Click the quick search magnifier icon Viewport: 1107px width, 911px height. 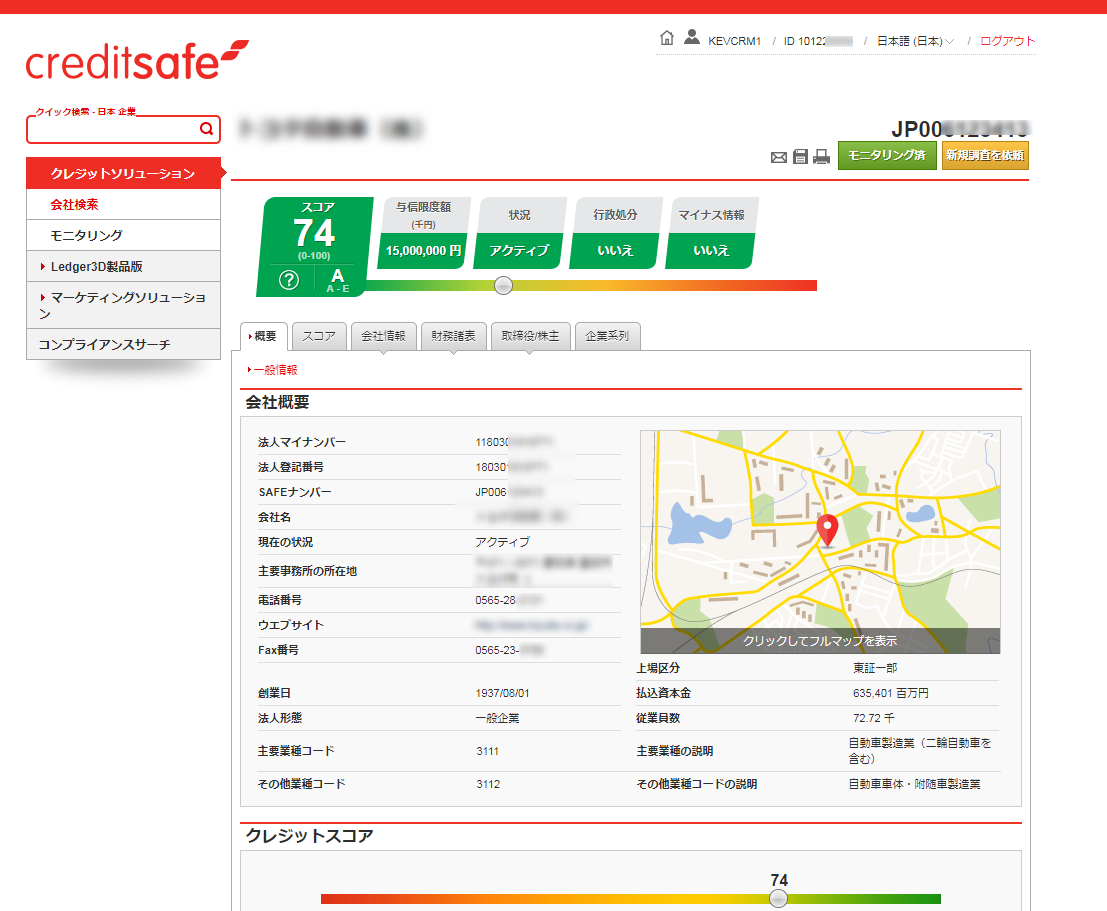(x=206, y=129)
